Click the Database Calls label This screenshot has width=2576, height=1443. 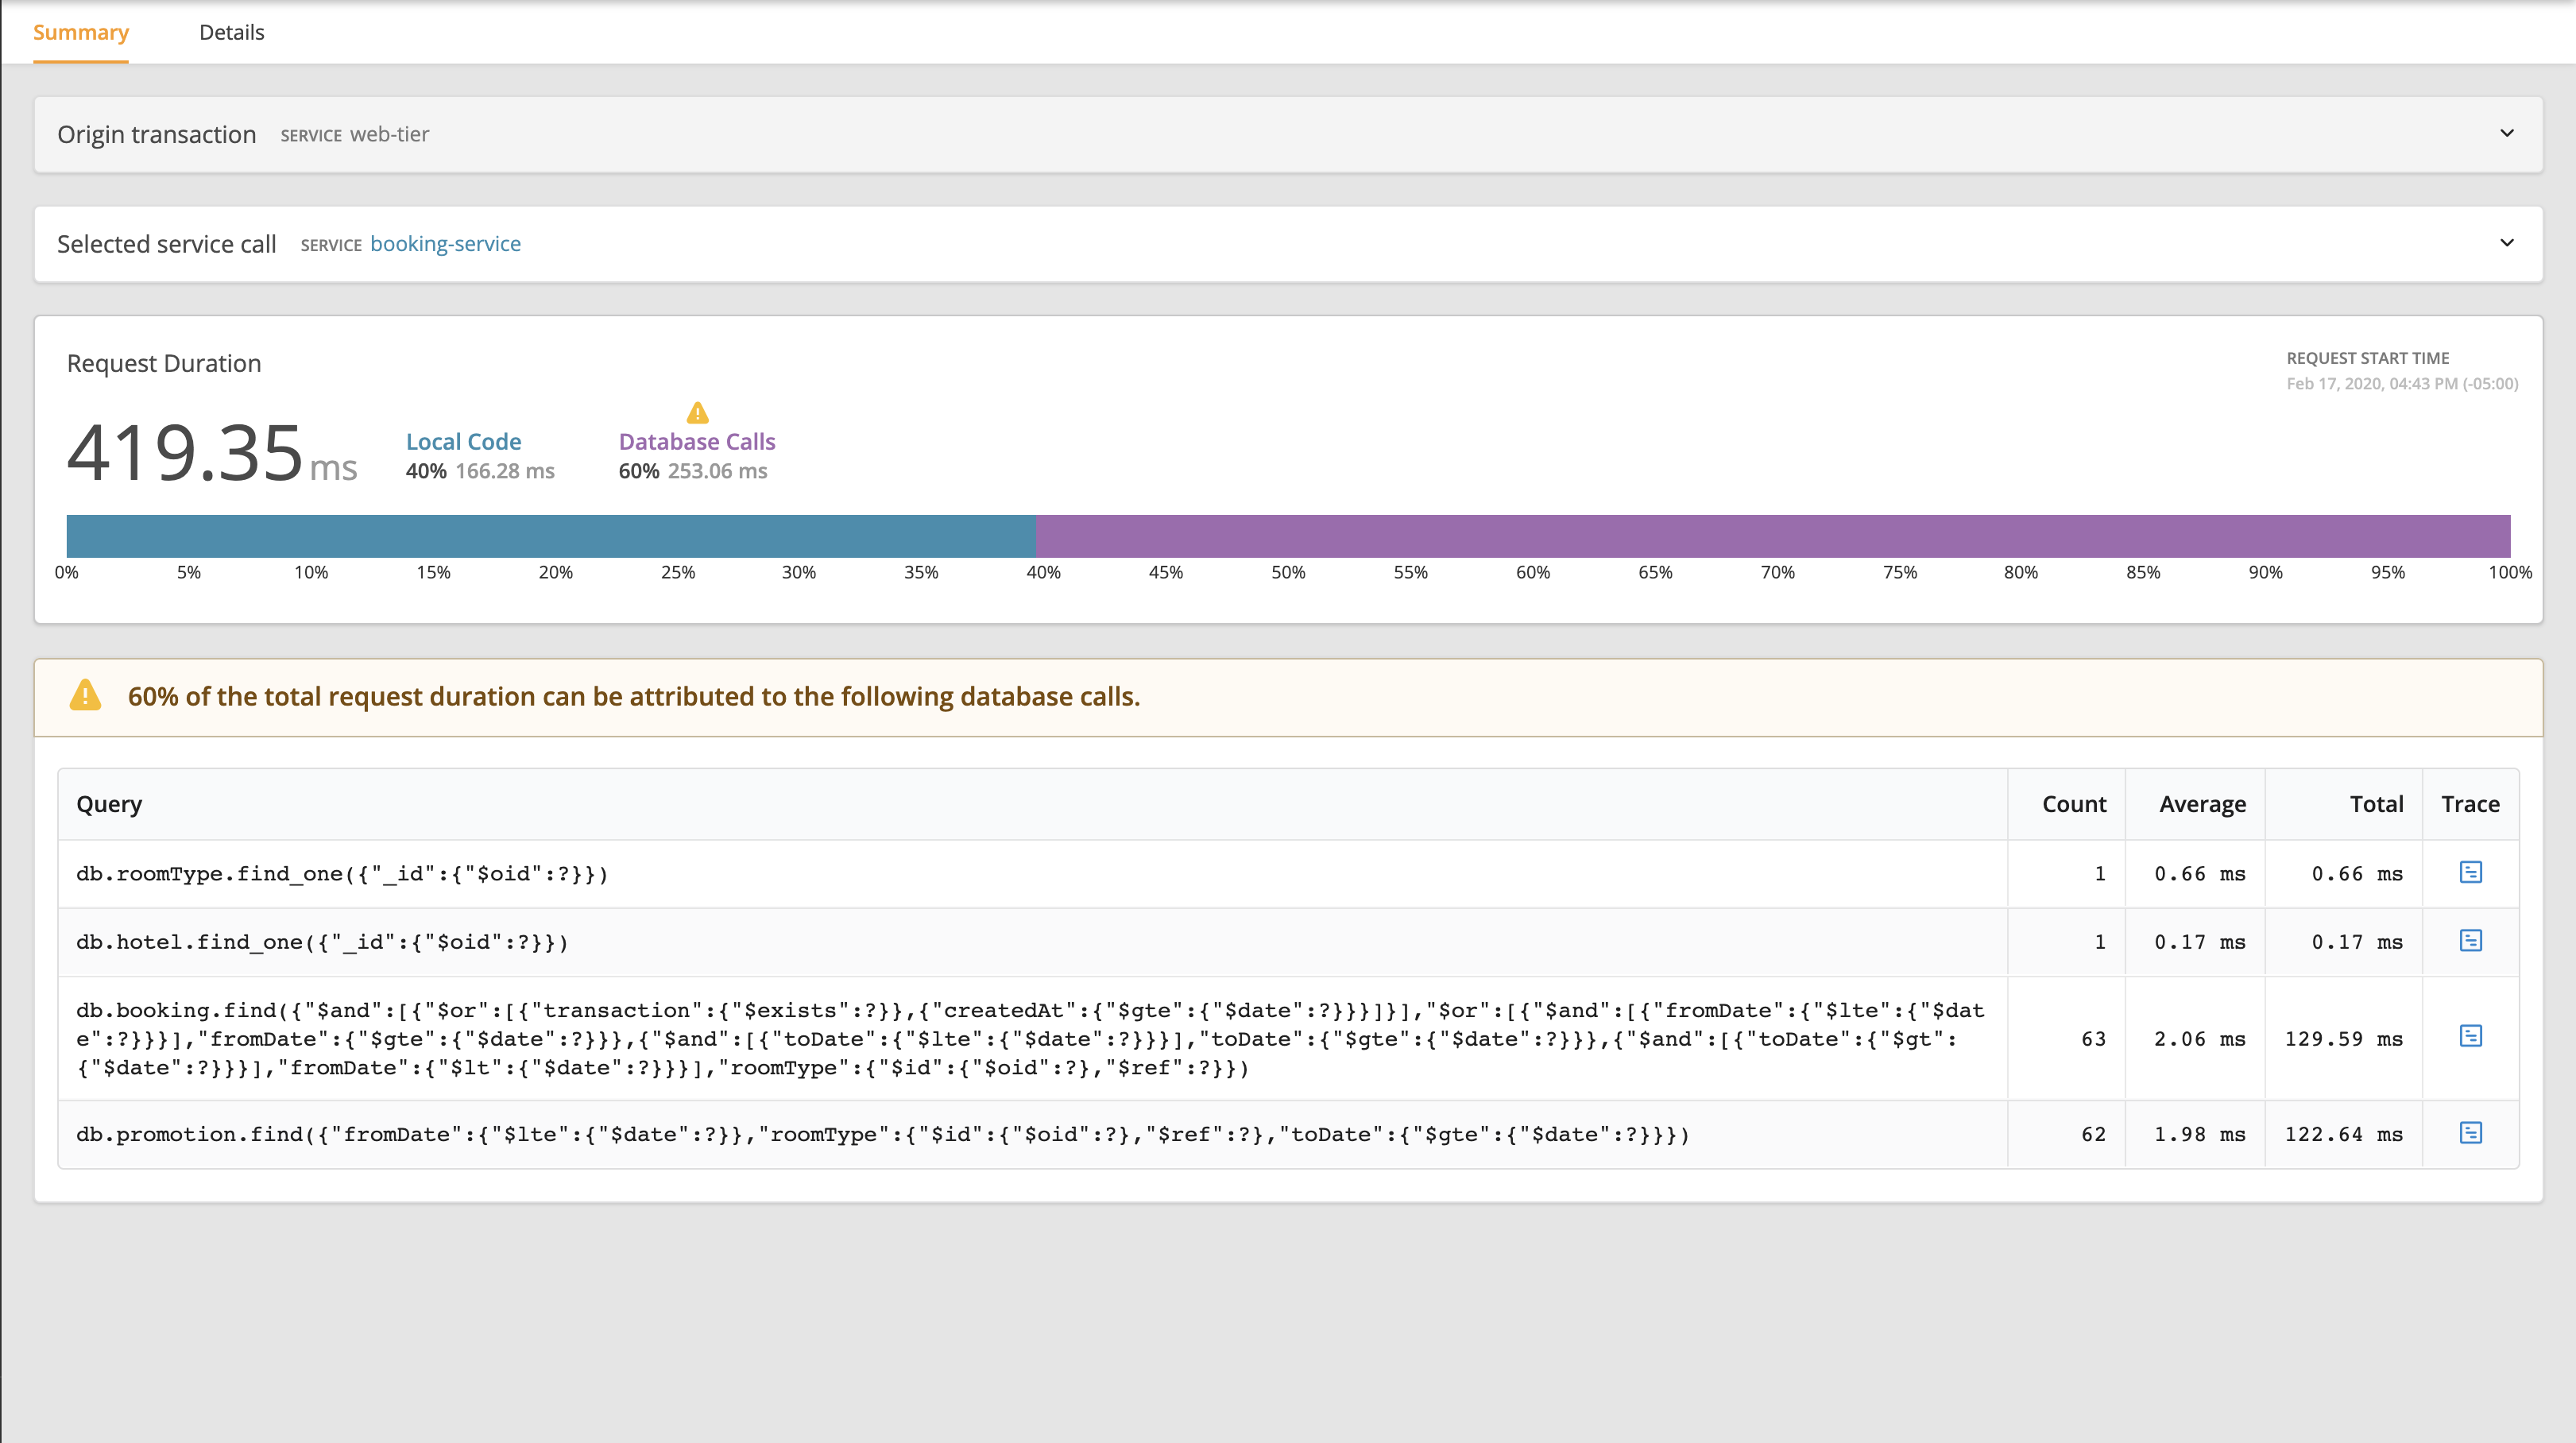coord(696,441)
